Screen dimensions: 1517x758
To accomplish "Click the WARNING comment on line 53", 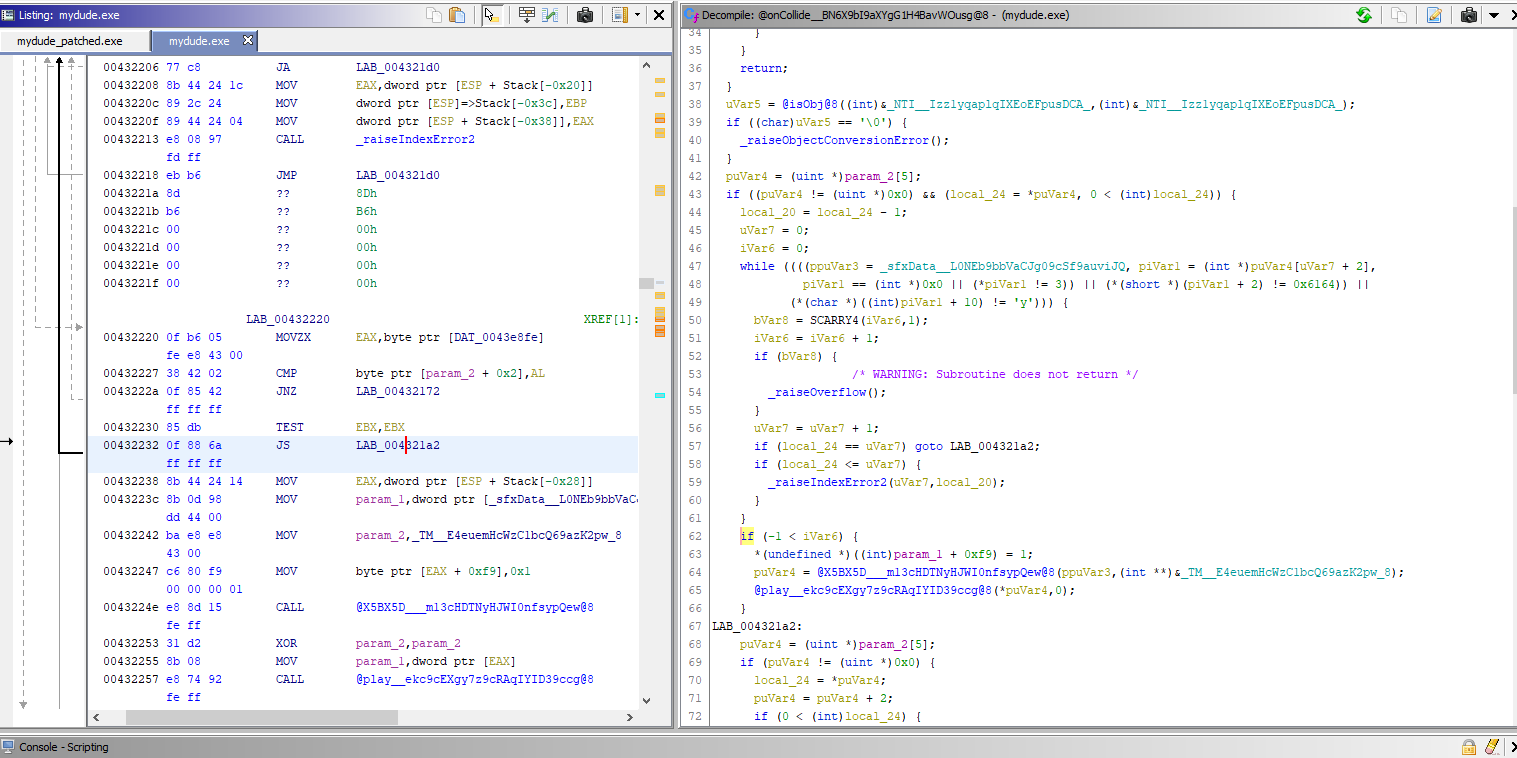I will pos(995,374).
